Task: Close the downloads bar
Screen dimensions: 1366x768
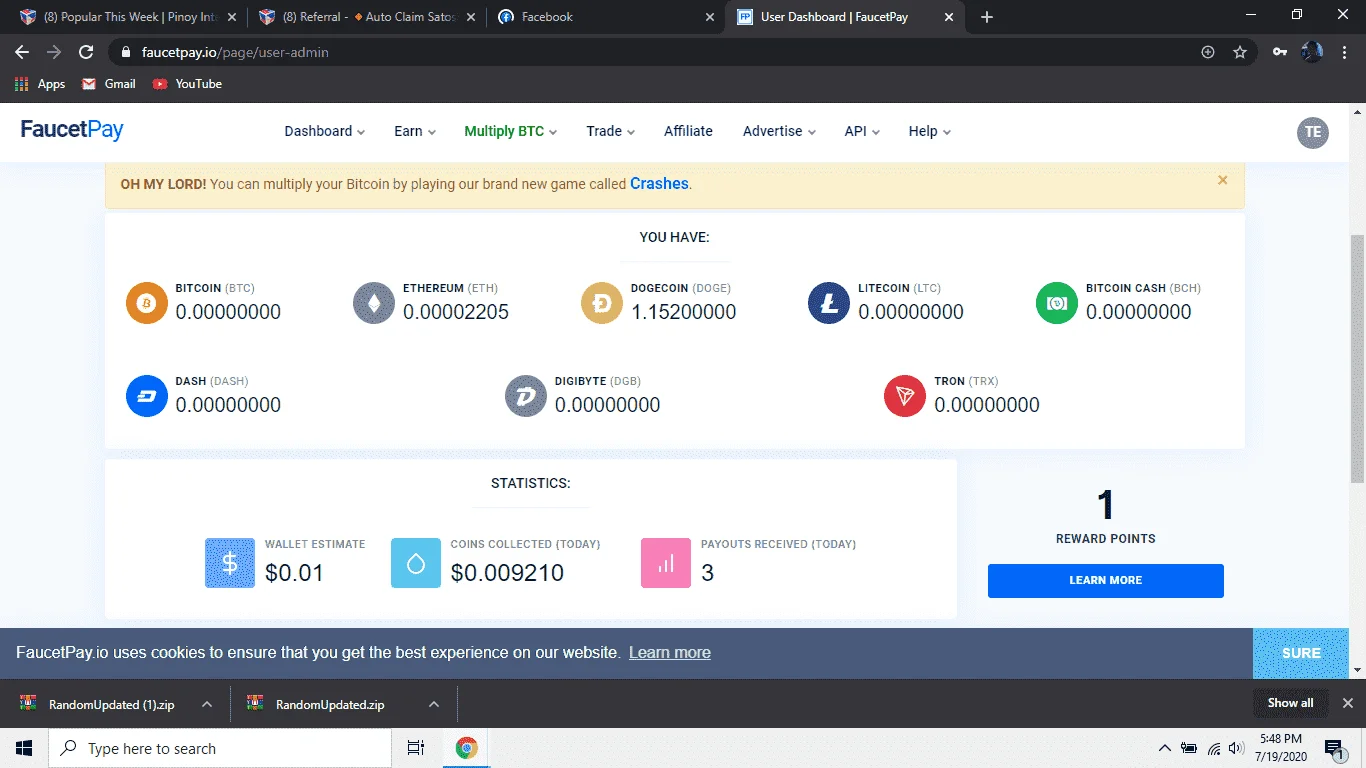Action: click(1347, 703)
